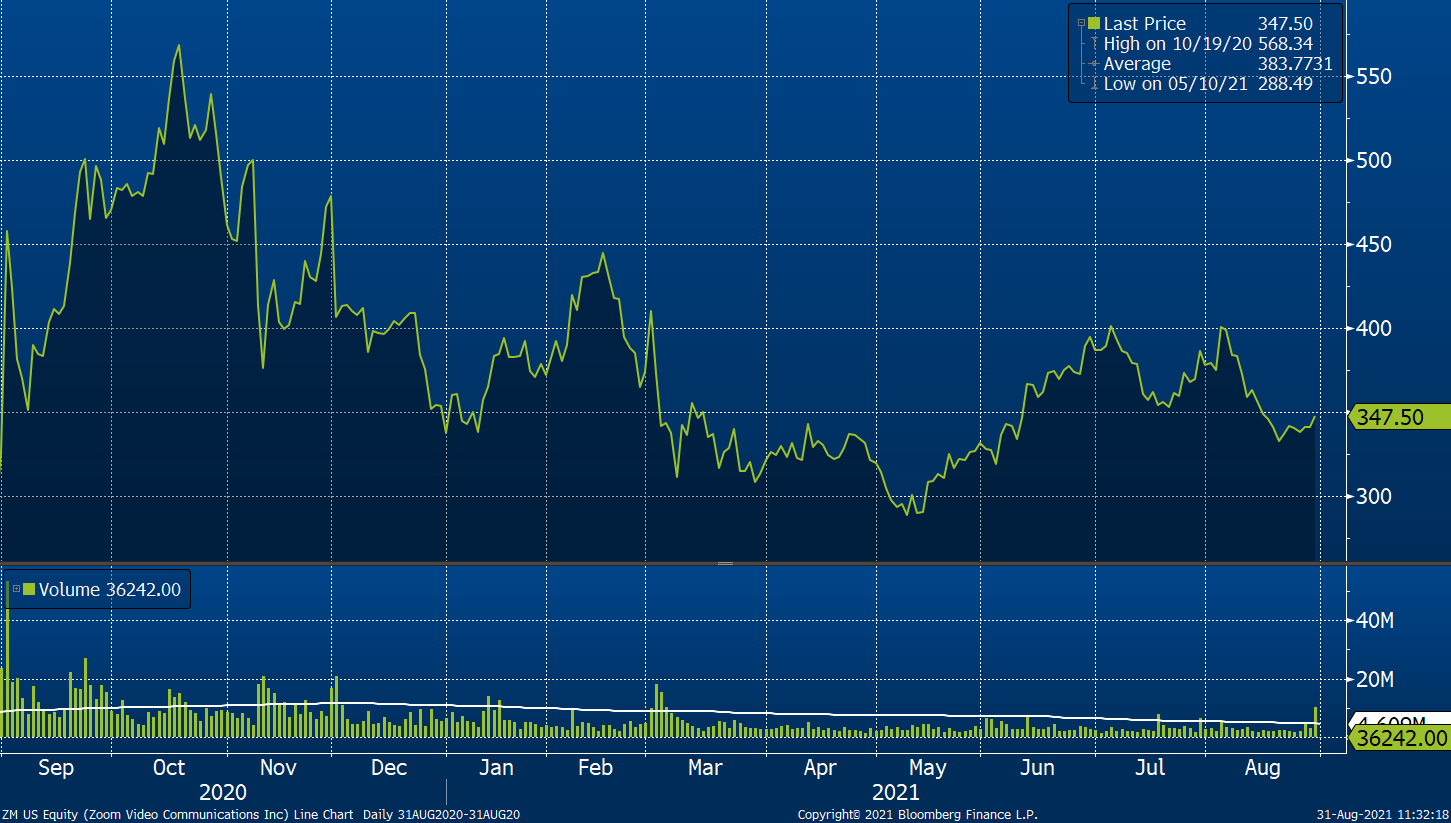Select 'Low on 05/10/21' legend row
This screenshot has height=823, width=1451.
pos(1208,85)
